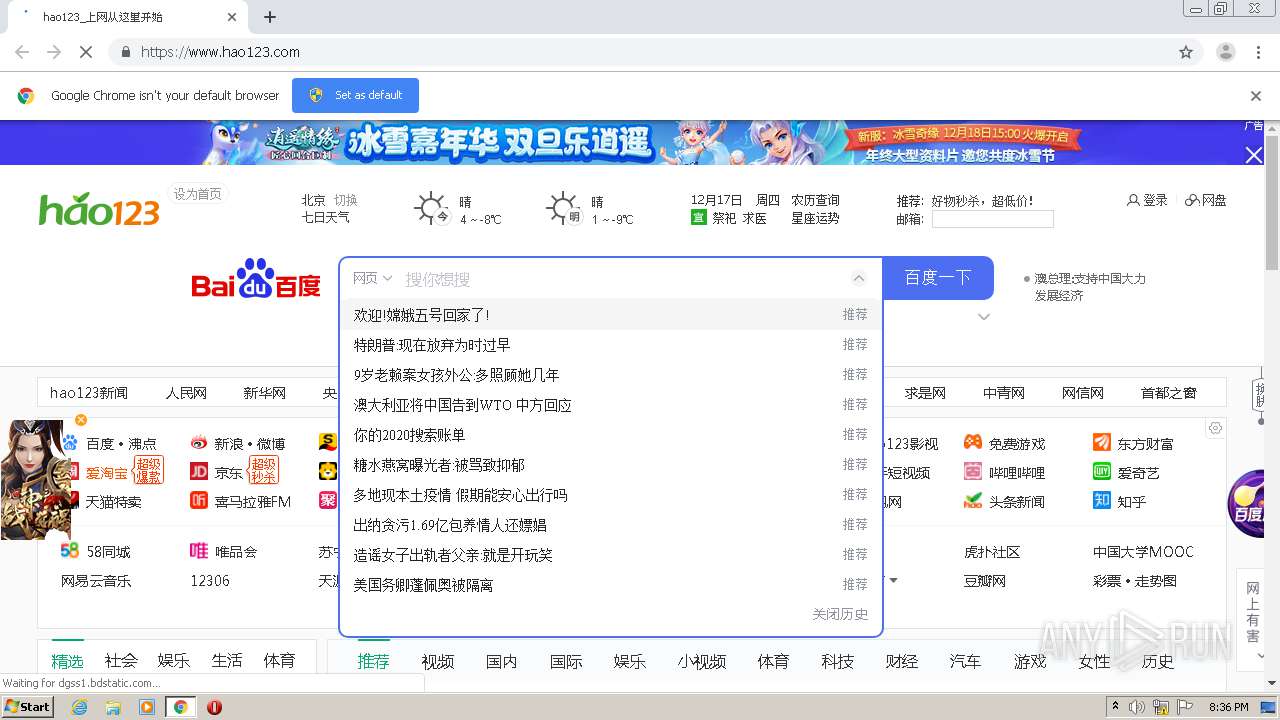Switch city with 切换 link
This screenshot has width=1280, height=720.
(x=345, y=200)
